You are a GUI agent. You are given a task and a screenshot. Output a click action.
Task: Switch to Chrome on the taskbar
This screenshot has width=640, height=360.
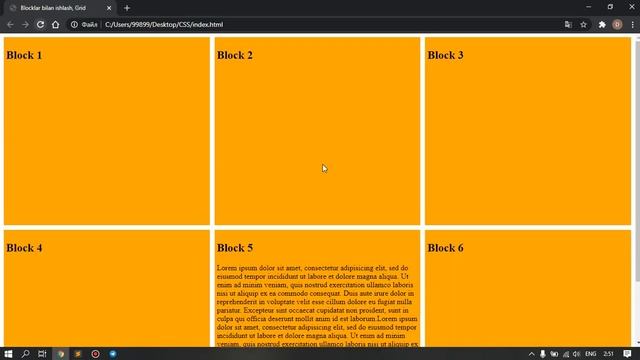click(61, 354)
